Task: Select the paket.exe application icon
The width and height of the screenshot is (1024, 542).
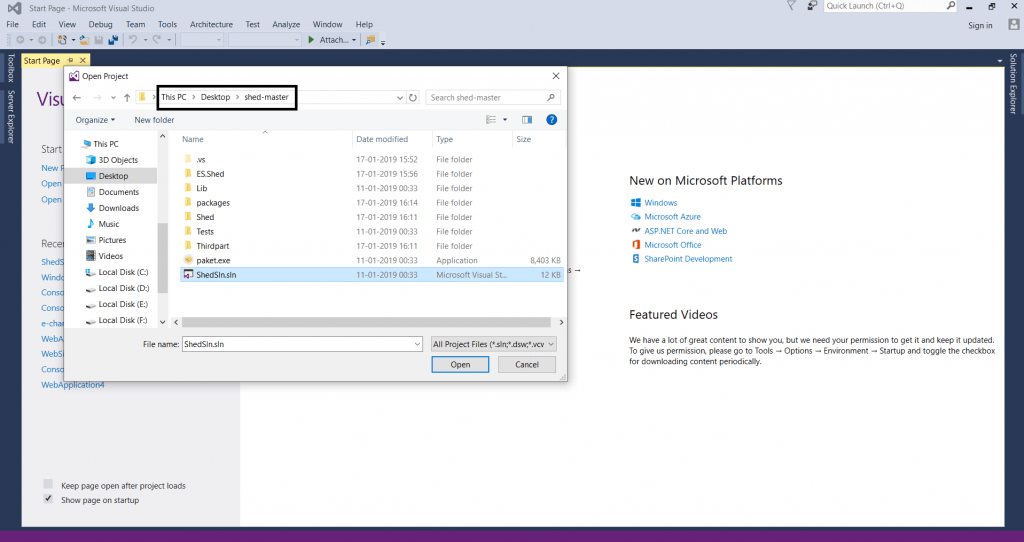Action: pos(188,261)
